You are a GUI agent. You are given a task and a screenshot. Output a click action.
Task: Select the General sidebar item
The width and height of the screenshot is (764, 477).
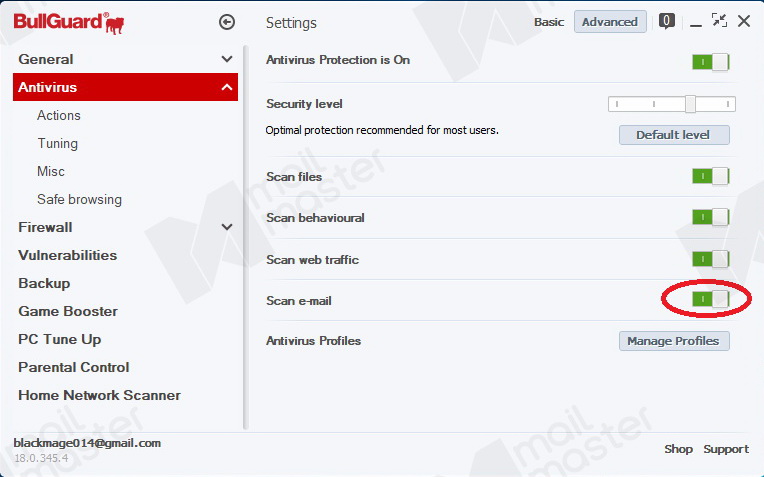click(46, 59)
